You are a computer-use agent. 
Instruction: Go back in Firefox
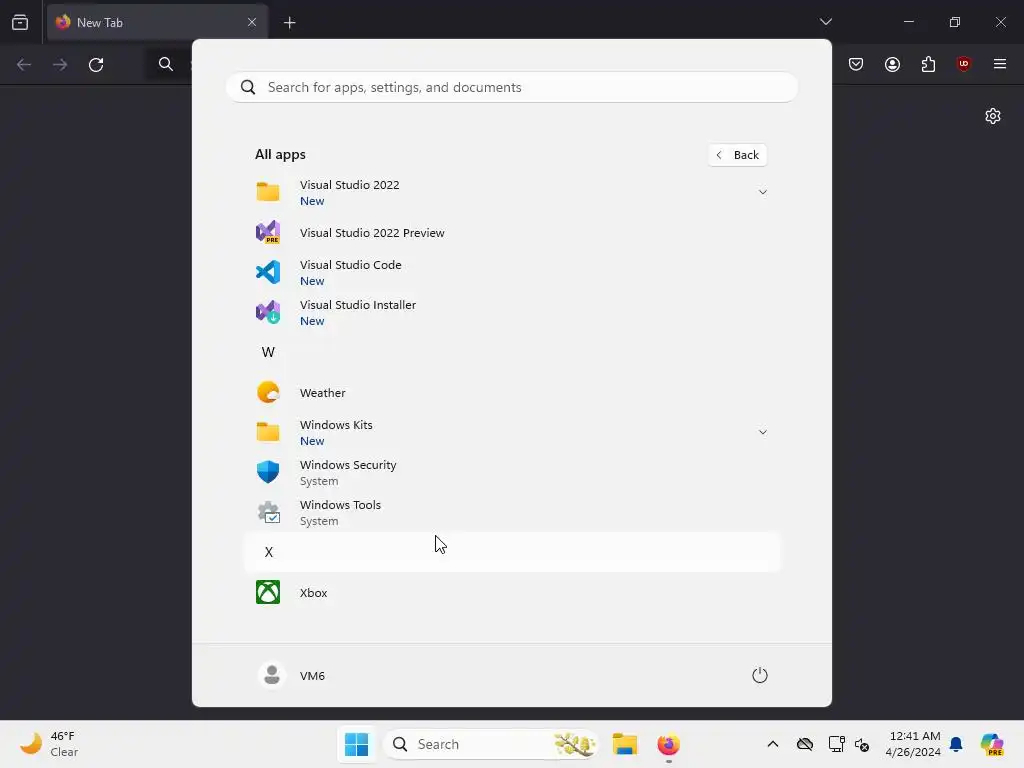pos(24,64)
